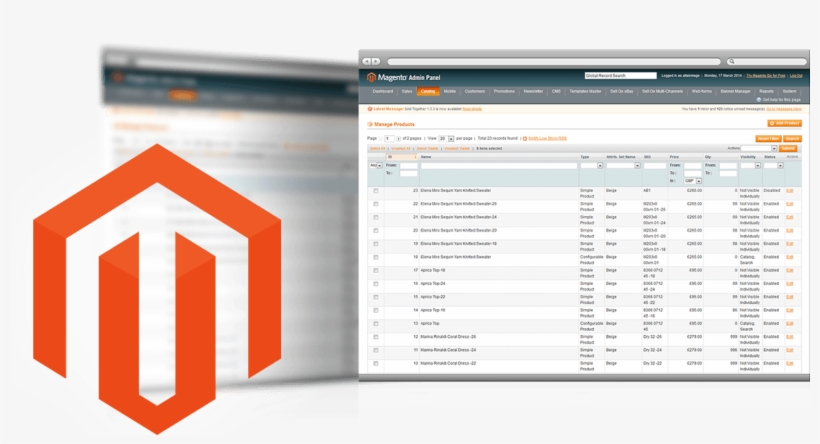This screenshot has height=444, width=820.
Task: Open the GBP currency dropdown
Action: tap(693, 181)
